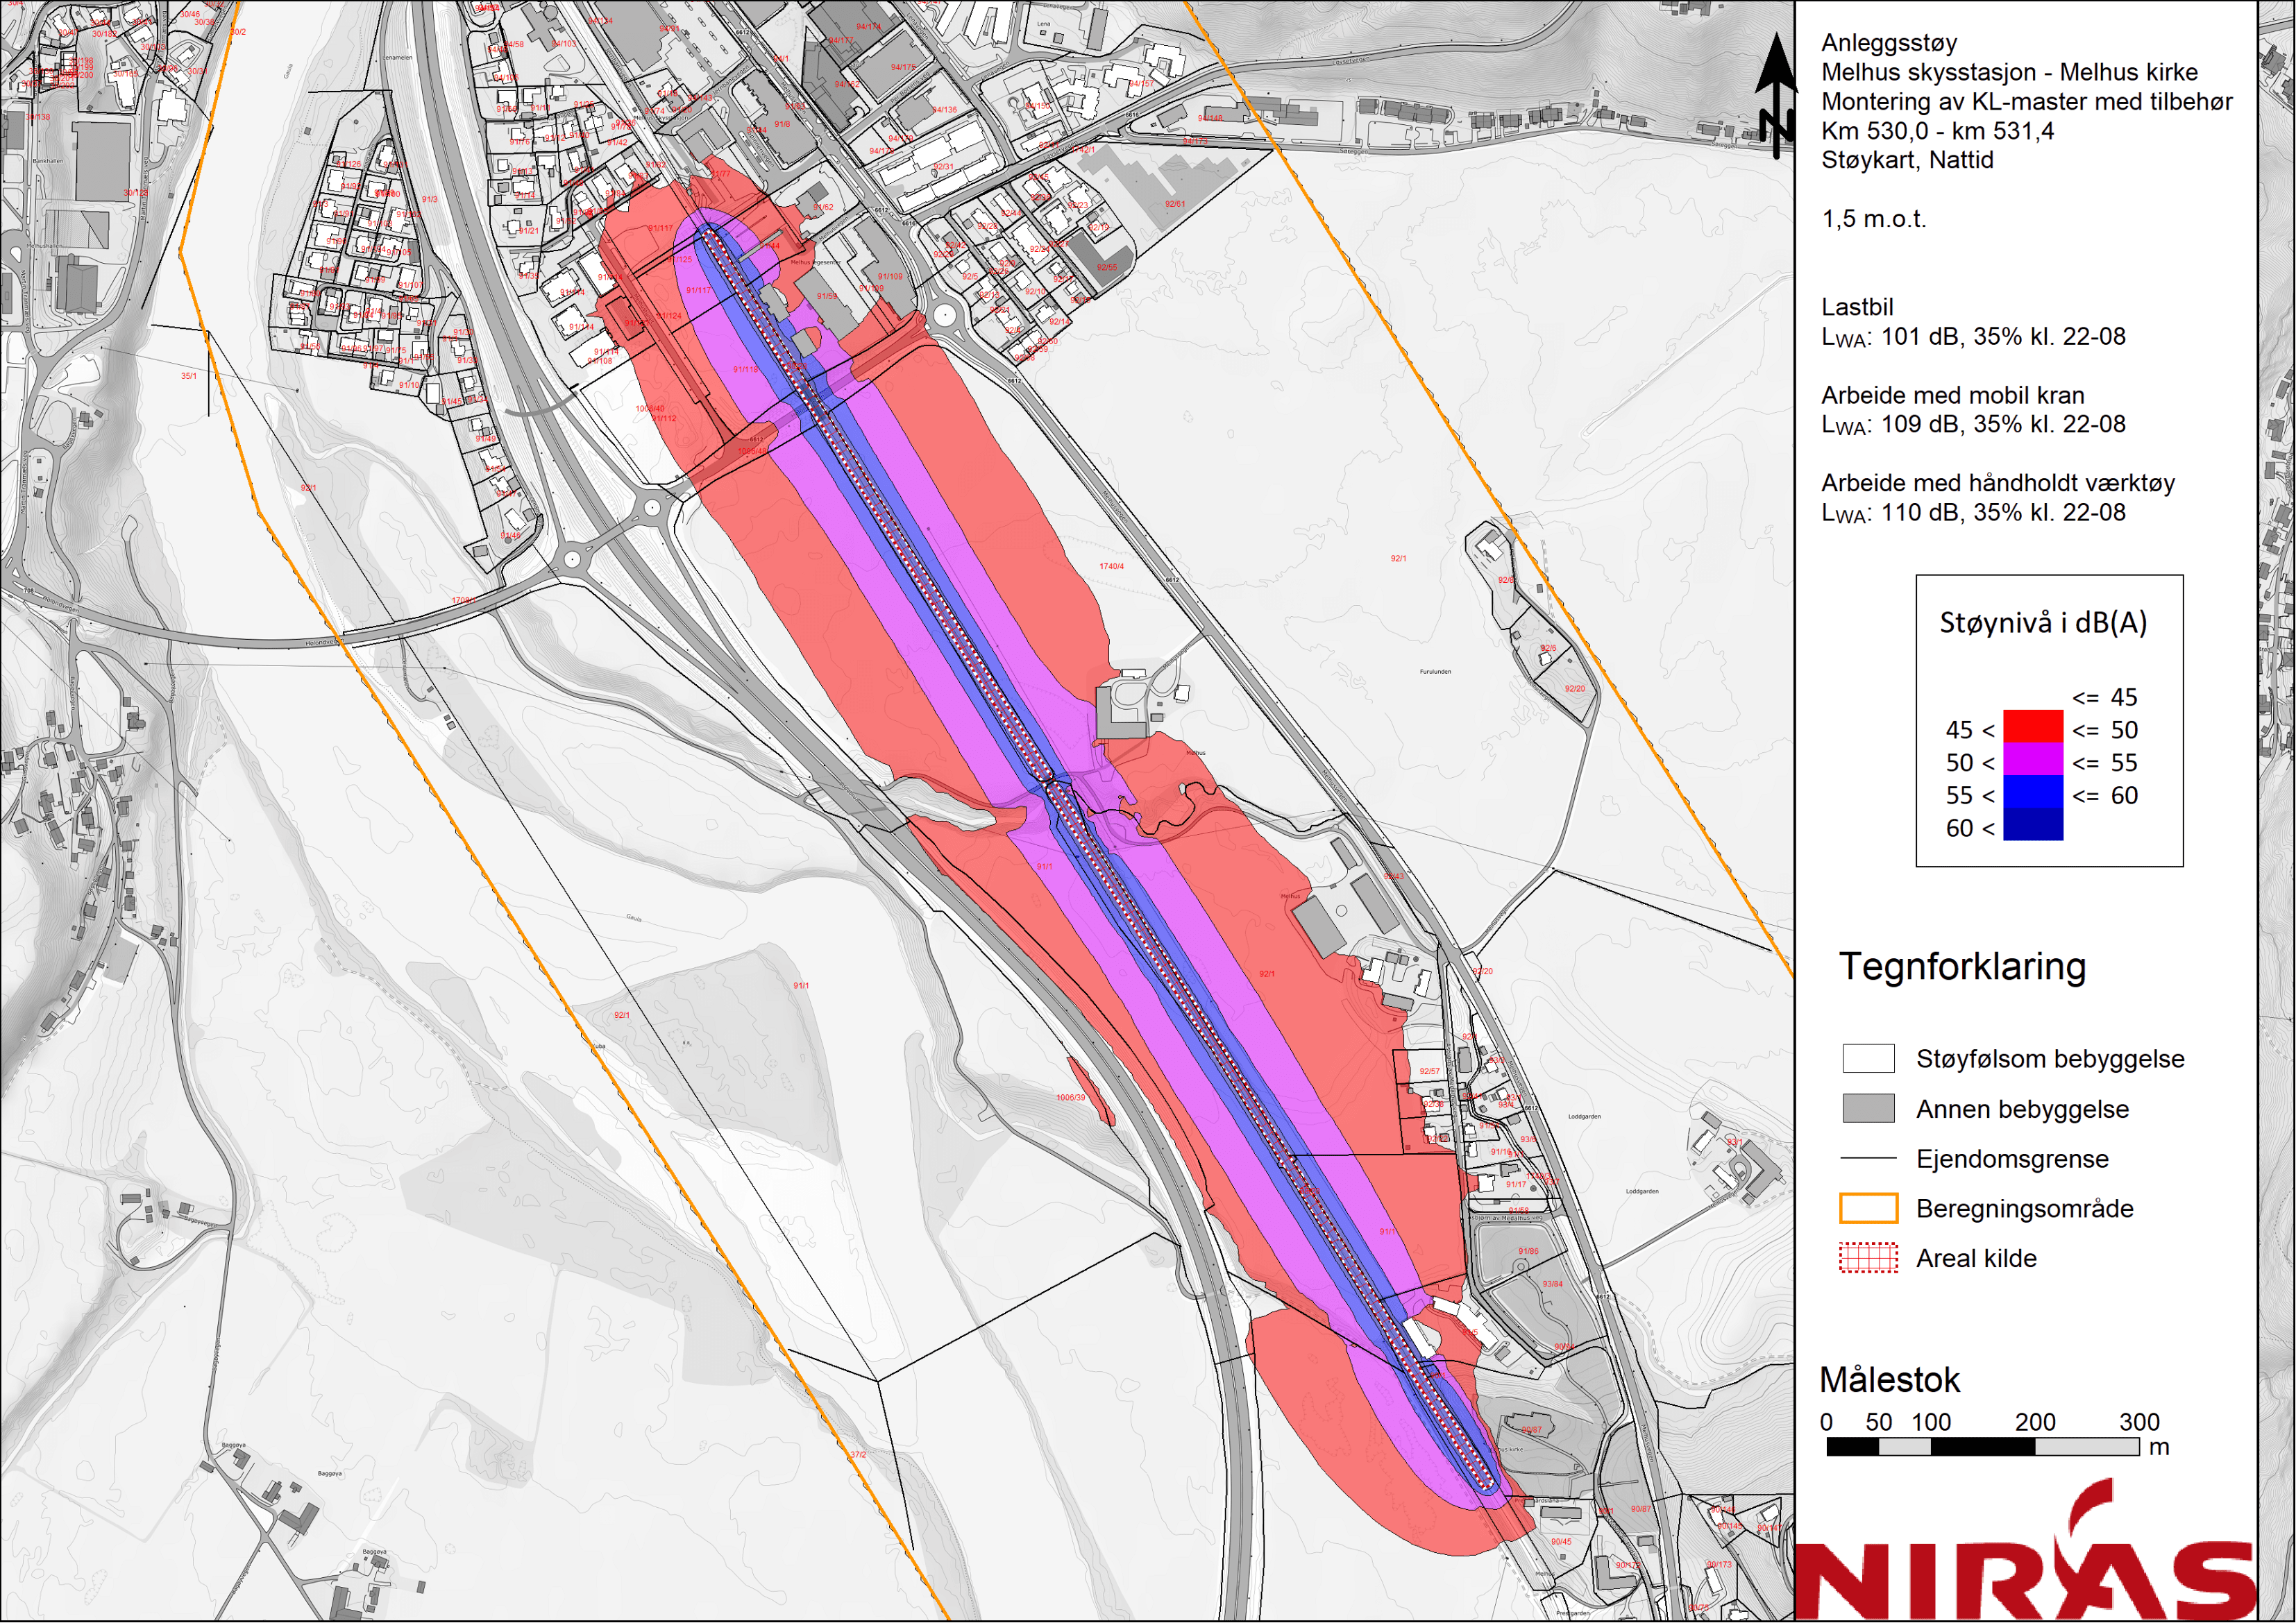This screenshot has height=1623, width=2296.
Task: Click the Furulunden map label
Action: pos(1435,672)
